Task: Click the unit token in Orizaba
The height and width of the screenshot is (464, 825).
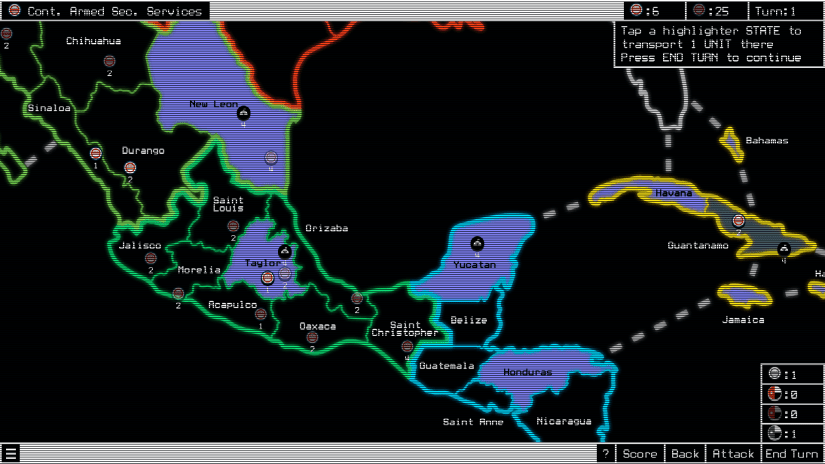Action: (x=357, y=298)
